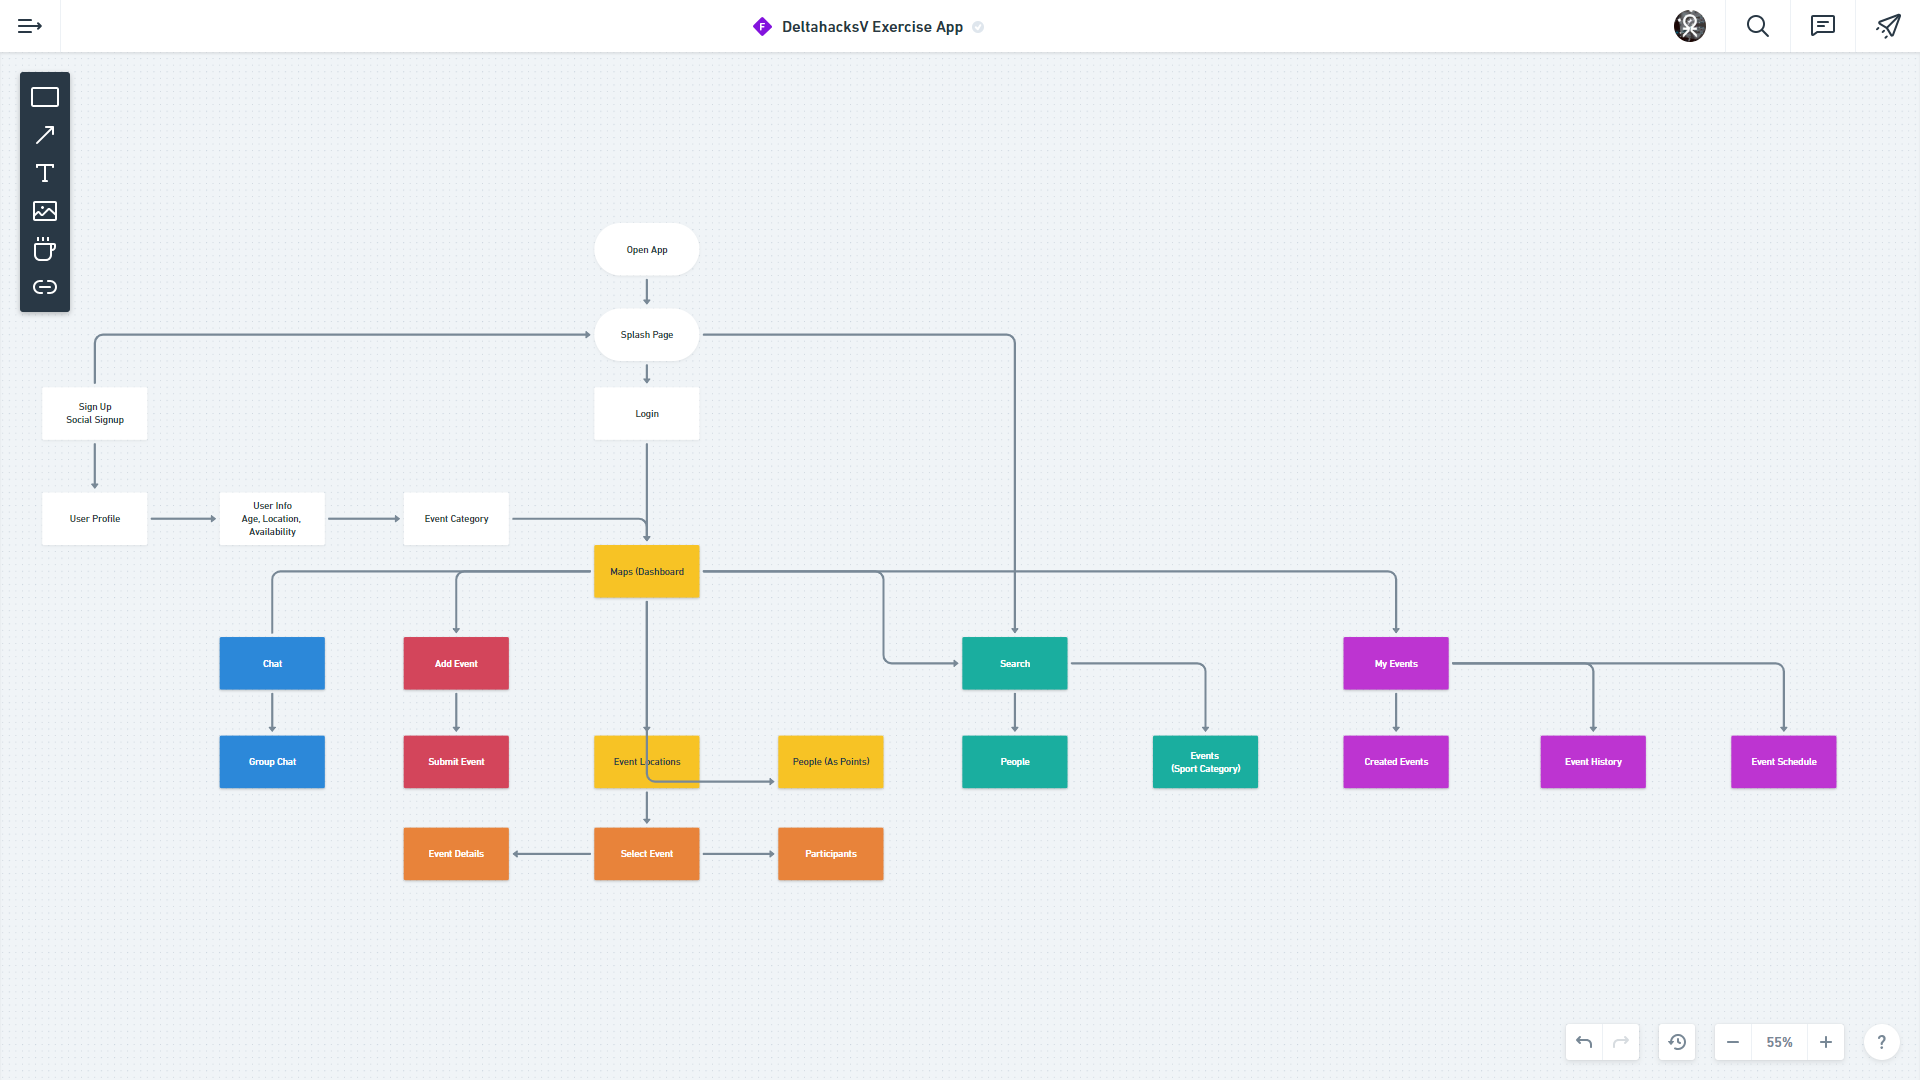Select the Rectangle shape tool
Screen dimensions: 1920x1080
tap(45, 97)
